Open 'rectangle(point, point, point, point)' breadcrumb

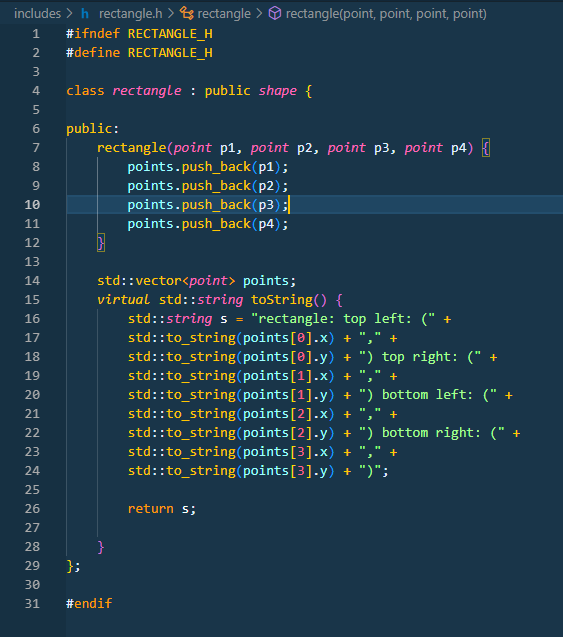pos(386,14)
